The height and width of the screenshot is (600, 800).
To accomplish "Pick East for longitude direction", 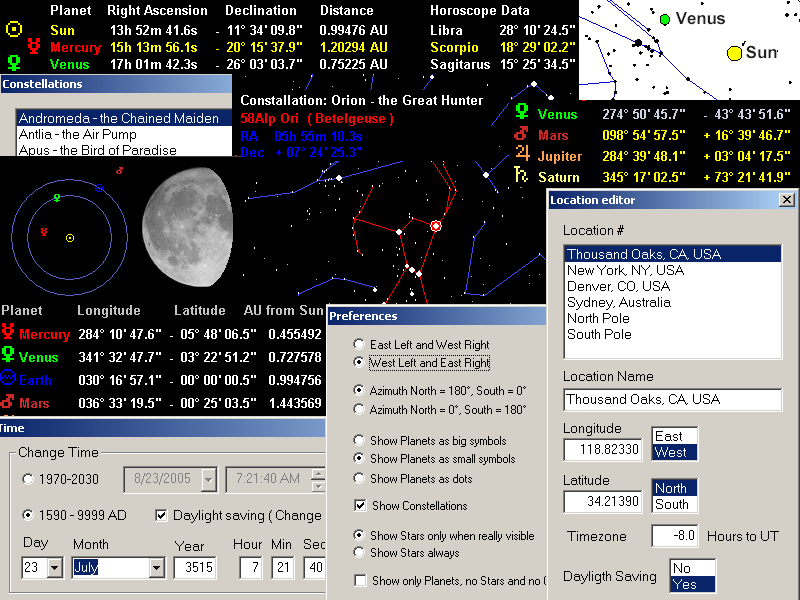I will 674,436.
